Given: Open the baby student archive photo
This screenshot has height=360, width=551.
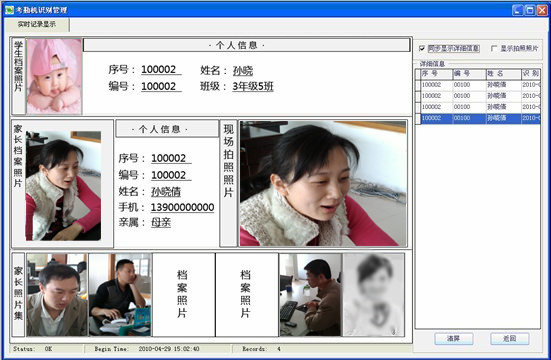Looking at the screenshot, I should coord(54,76).
